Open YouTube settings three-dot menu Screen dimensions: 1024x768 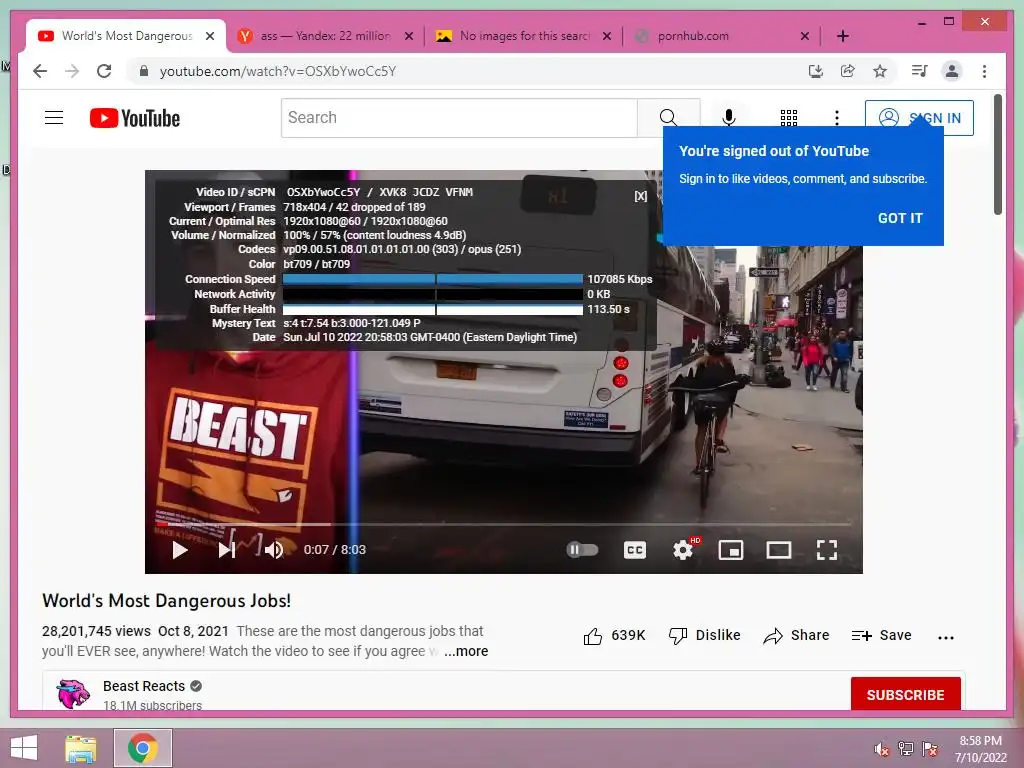837,118
